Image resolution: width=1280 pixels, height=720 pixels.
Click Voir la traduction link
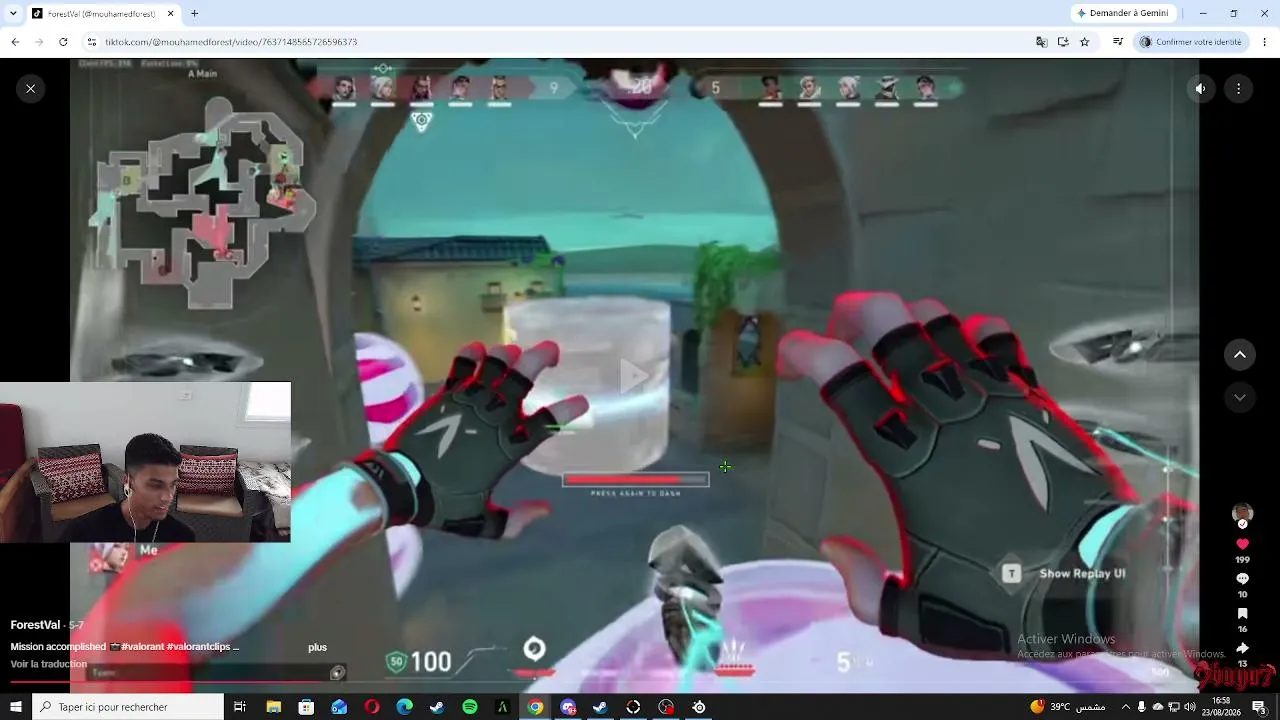pos(49,664)
